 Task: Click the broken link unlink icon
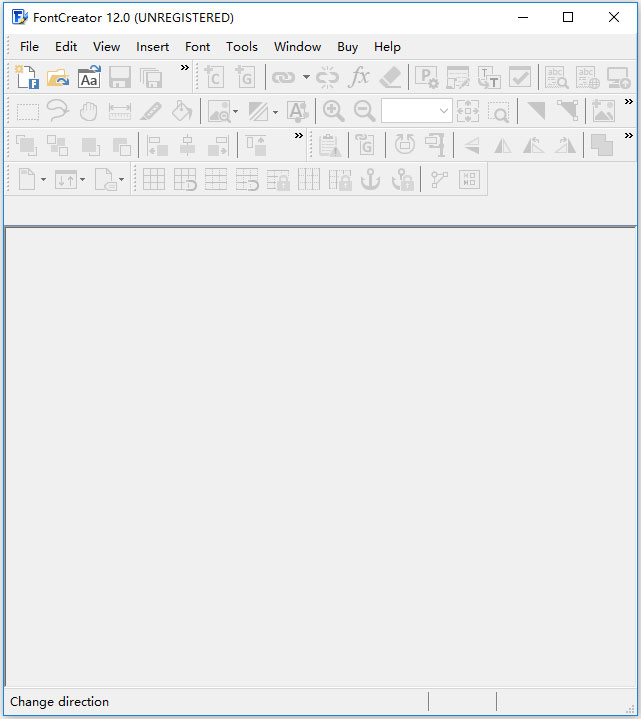point(327,77)
